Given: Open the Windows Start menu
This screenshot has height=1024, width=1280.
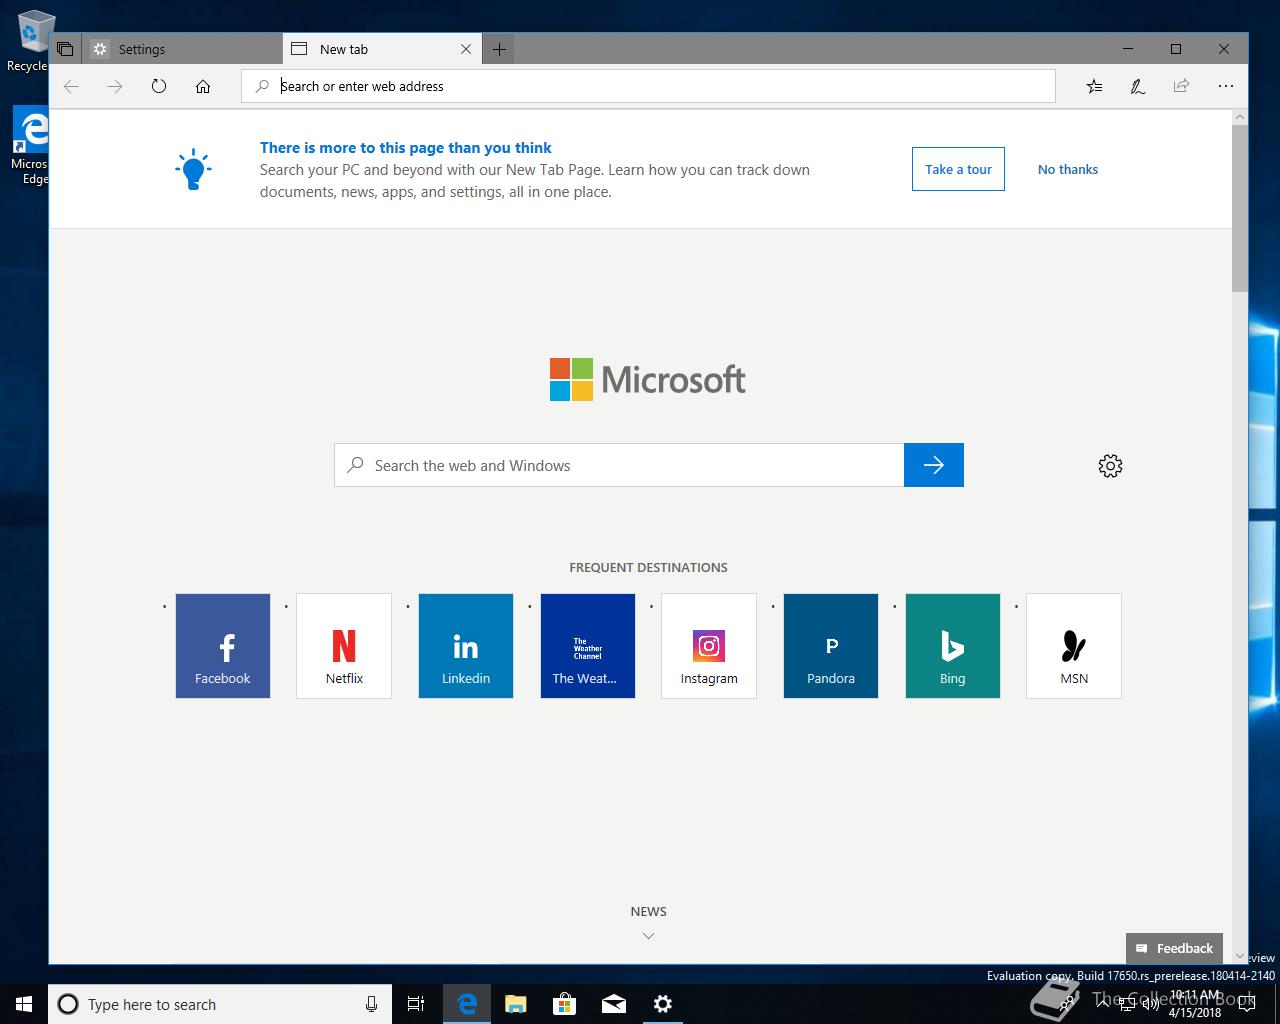Looking at the screenshot, I should tap(24, 1004).
